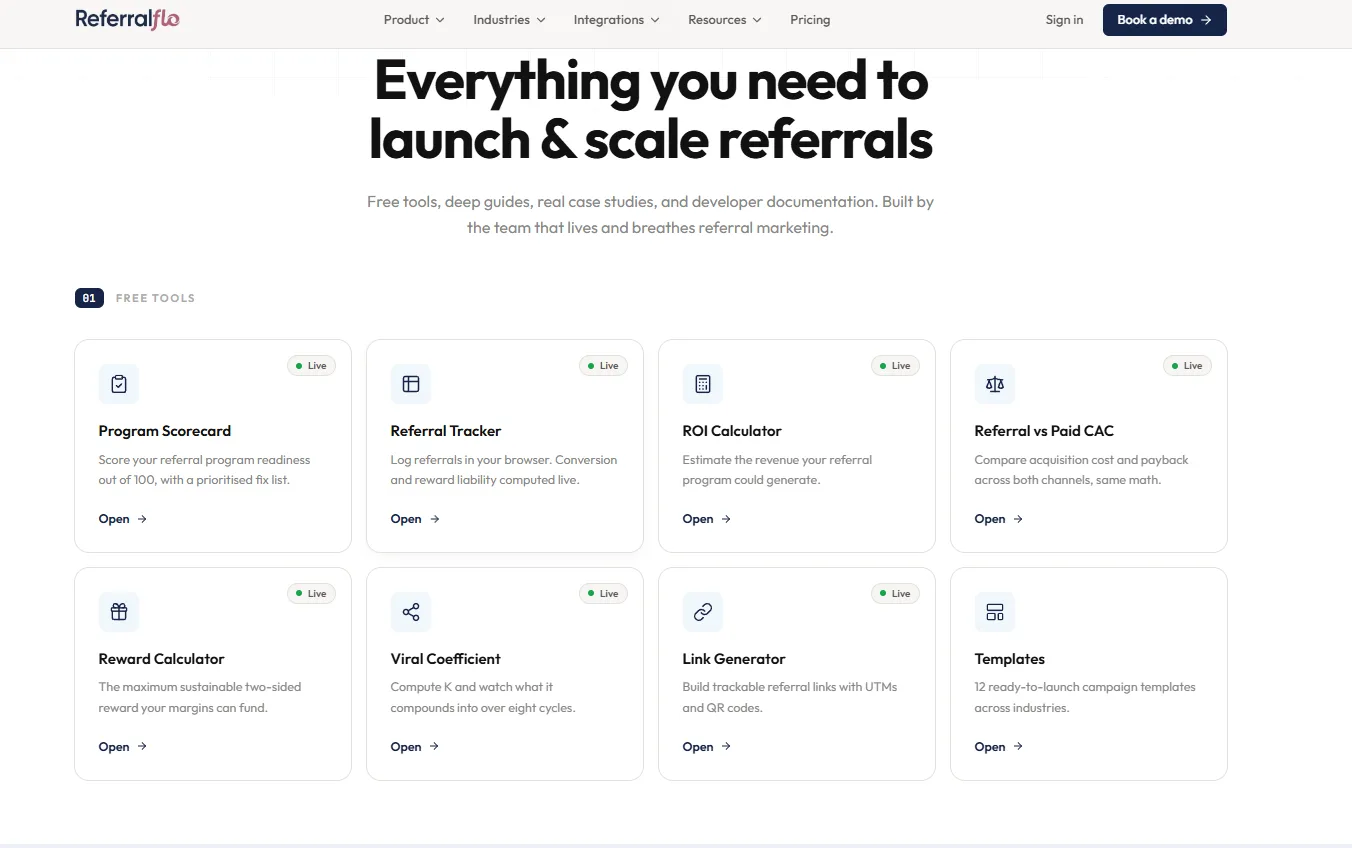The image size is (1352, 848).
Task: Open the Integrations dropdown menu
Action: tap(617, 20)
